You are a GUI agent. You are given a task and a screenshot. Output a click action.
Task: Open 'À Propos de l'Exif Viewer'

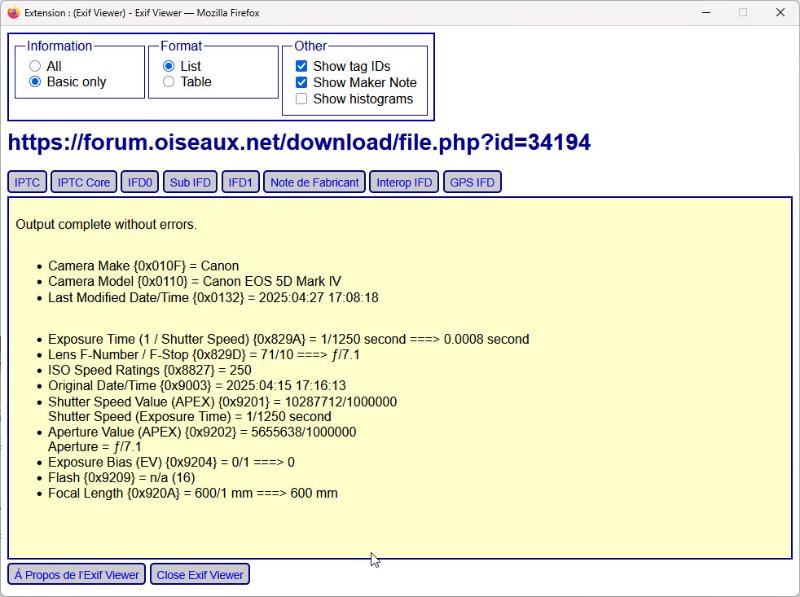pos(77,574)
